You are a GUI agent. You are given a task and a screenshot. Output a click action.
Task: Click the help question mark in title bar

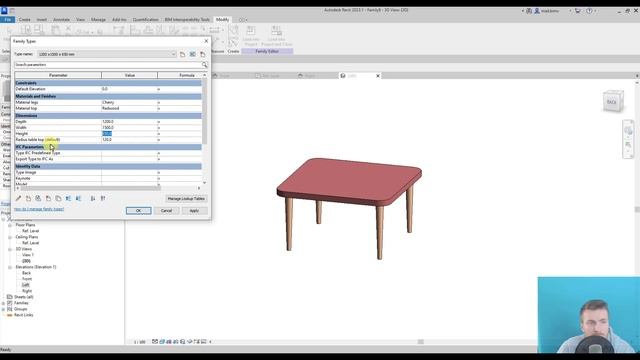tap(589, 11)
